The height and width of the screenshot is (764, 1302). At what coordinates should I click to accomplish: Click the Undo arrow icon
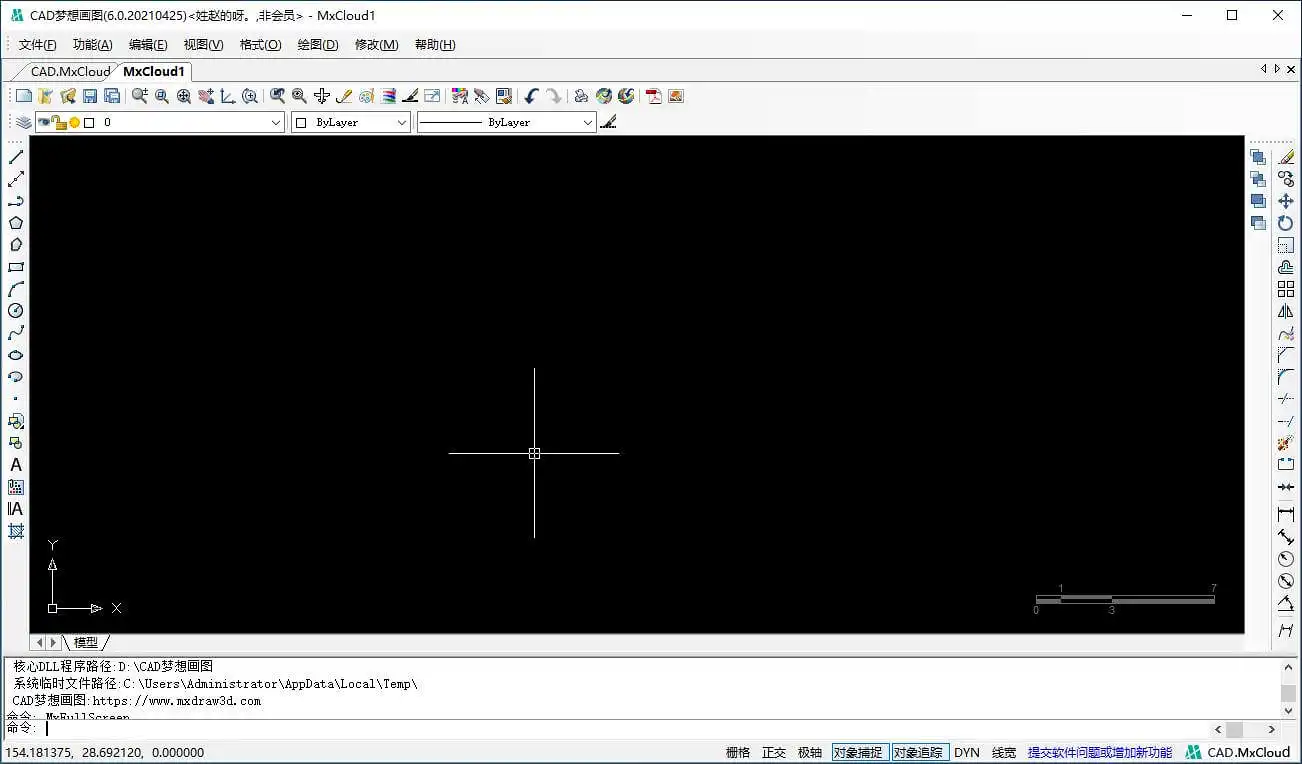[531, 96]
